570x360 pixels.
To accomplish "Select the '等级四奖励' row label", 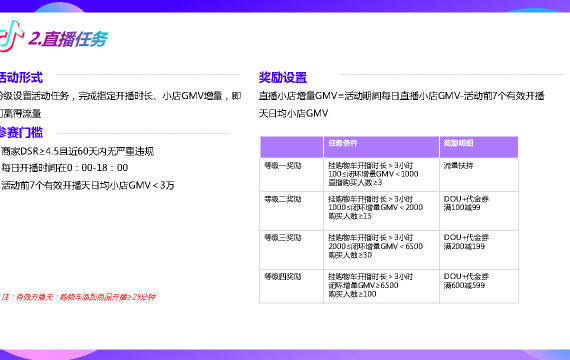I will [x=283, y=277].
